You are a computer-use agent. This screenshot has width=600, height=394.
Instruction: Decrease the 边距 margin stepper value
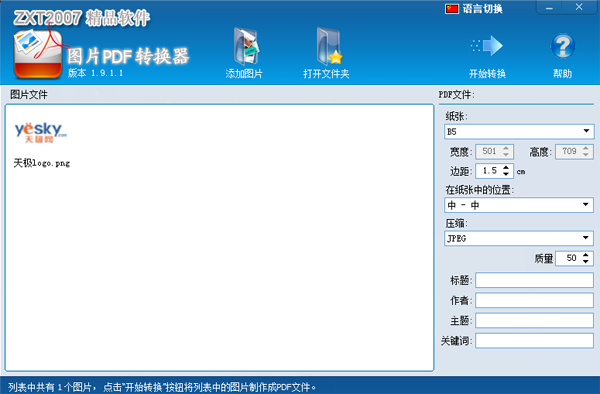[506, 174]
